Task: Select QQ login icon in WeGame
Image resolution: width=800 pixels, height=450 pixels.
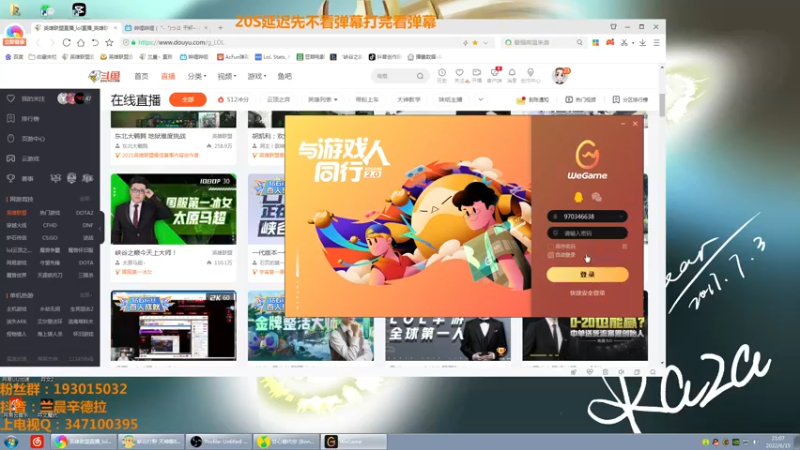Action: [x=578, y=197]
